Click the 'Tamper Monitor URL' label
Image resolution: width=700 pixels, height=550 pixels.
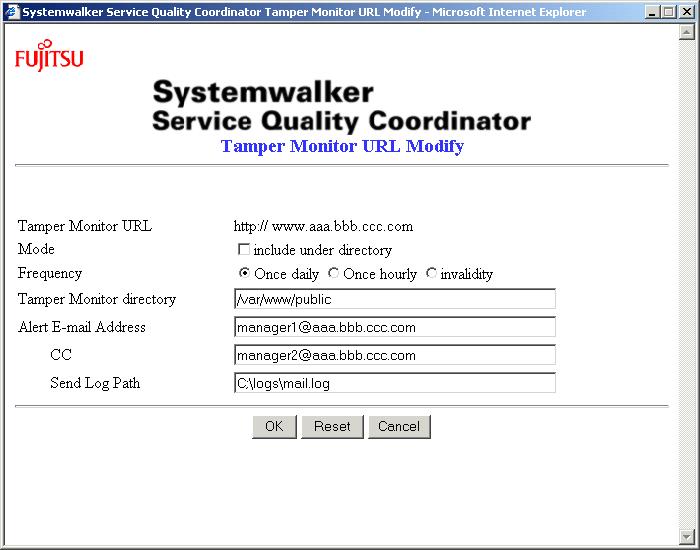(x=85, y=226)
